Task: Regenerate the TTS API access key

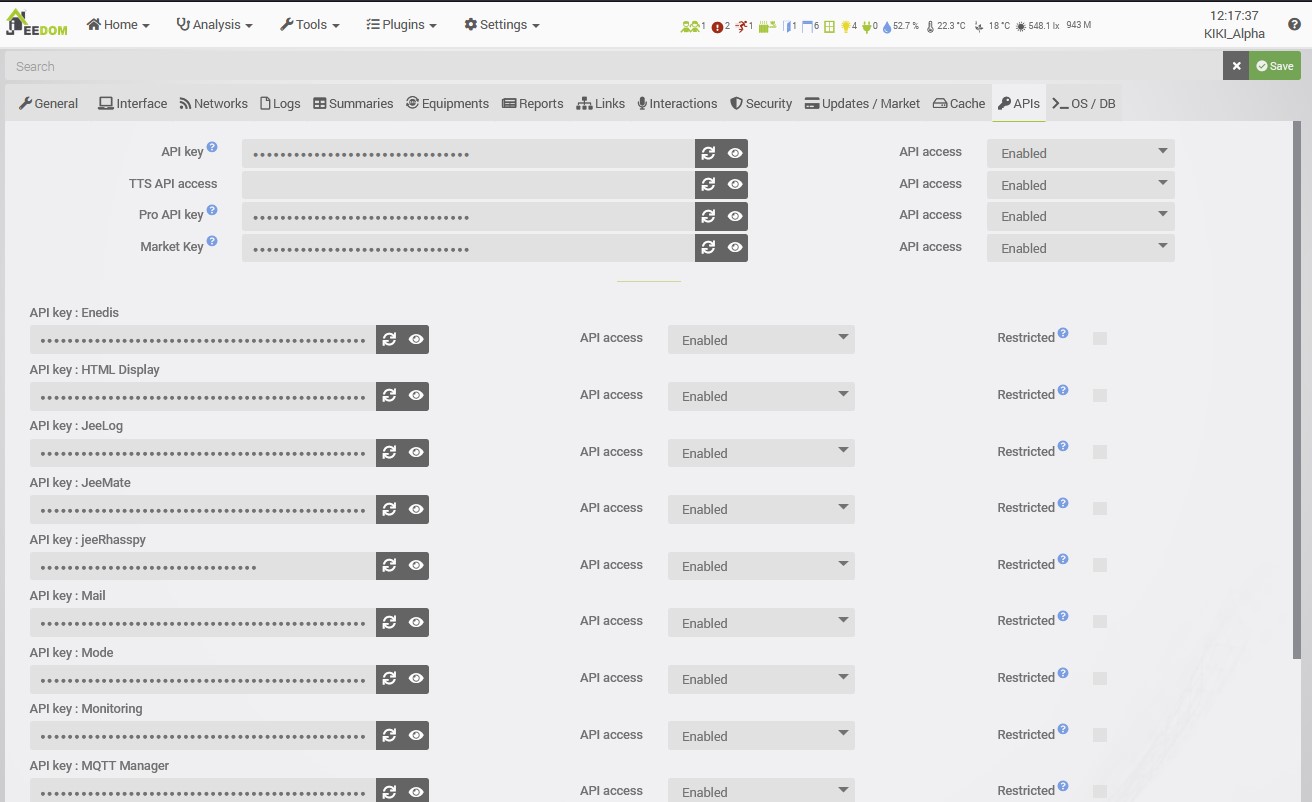Action: [x=708, y=185]
